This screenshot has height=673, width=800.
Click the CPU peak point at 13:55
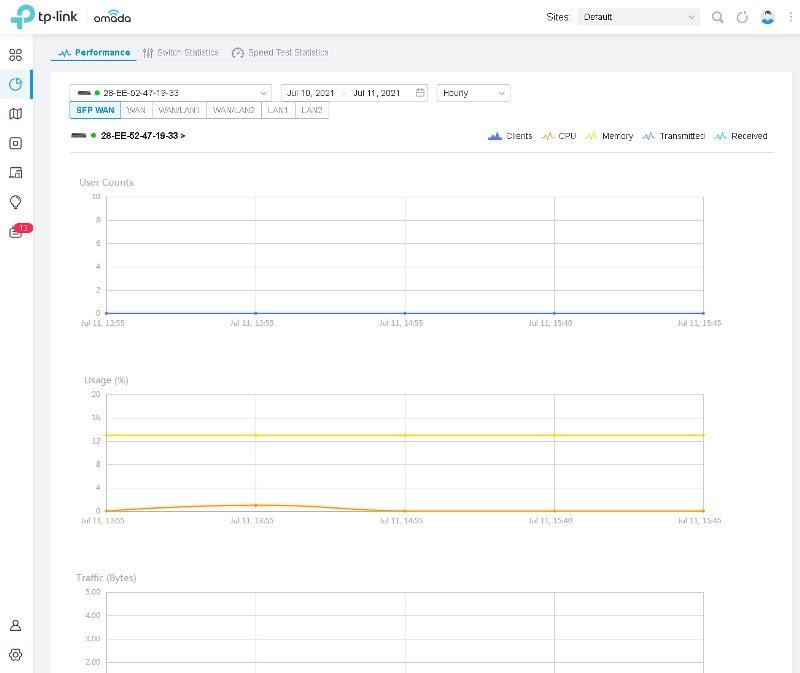pos(256,505)
